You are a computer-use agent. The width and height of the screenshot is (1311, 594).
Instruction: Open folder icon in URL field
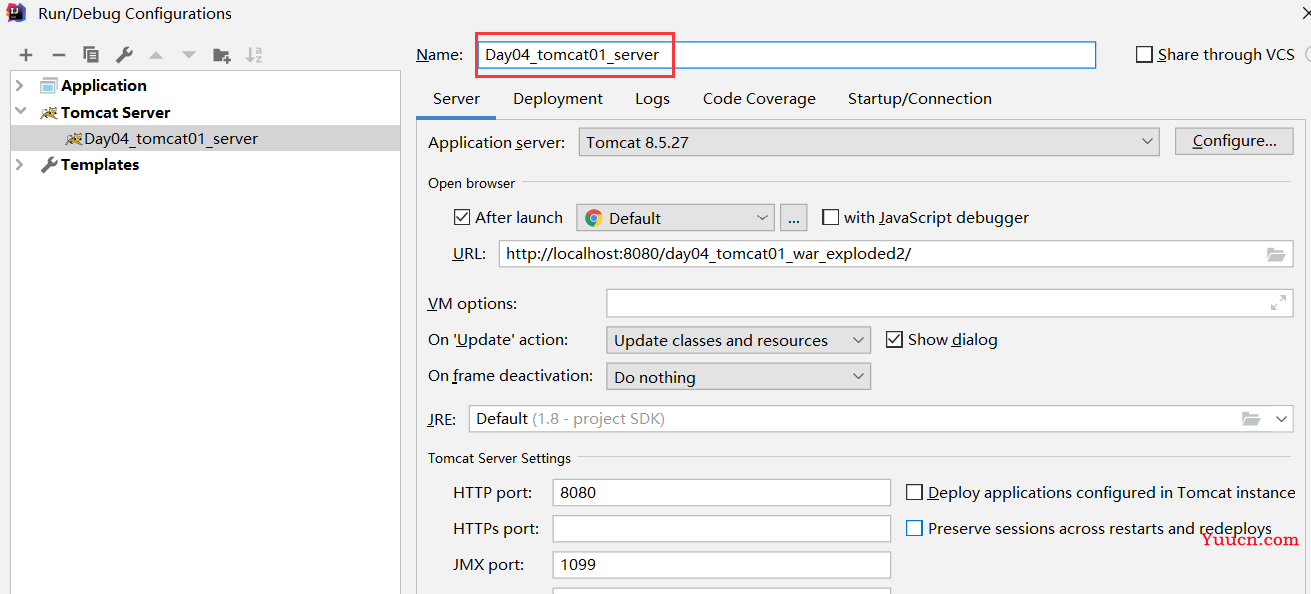(x=1275, y=254)
